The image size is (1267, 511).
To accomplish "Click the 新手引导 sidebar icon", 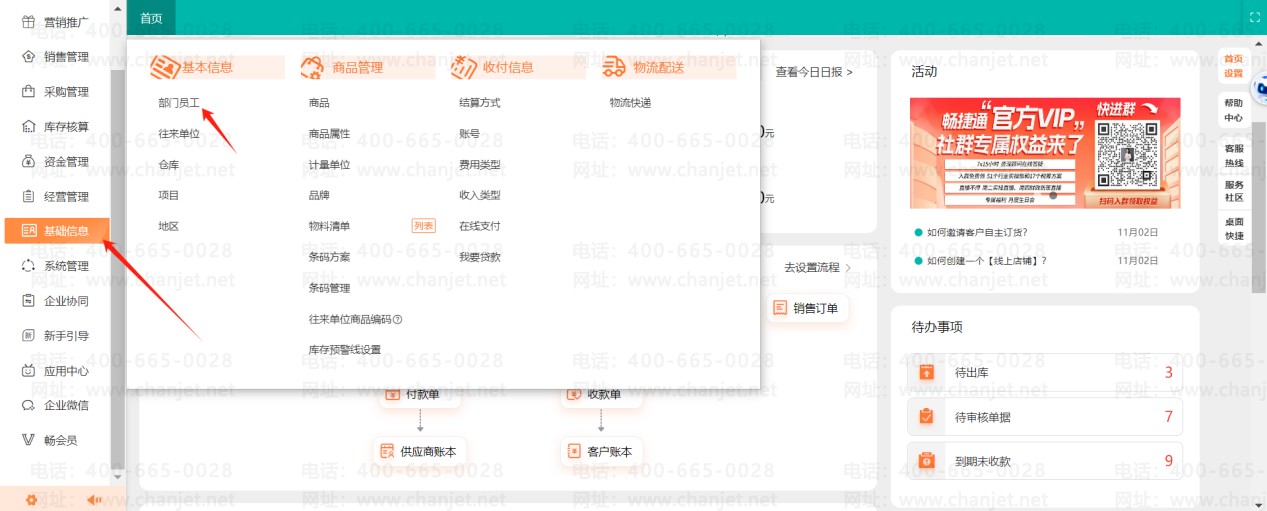I will tap(28, 336).
